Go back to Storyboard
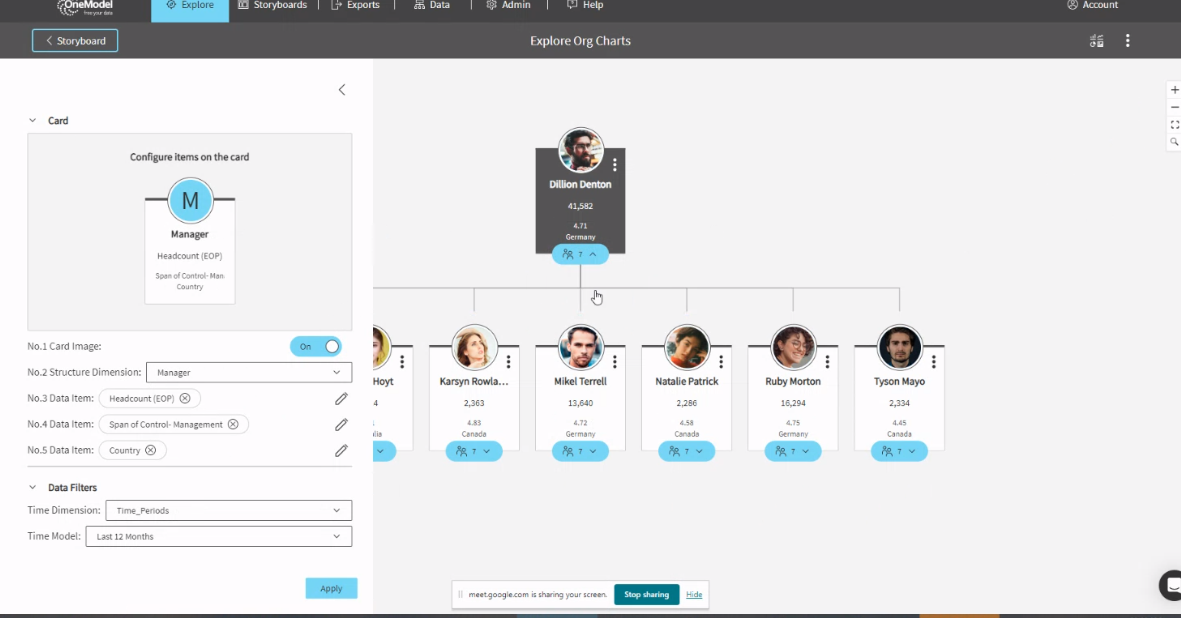Image resolution: width=1181 pixels, height=618 pixels. 75,41
